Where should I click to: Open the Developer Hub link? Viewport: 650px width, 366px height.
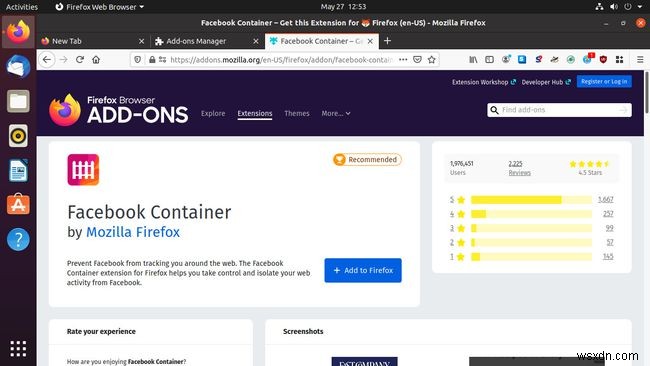546,82
